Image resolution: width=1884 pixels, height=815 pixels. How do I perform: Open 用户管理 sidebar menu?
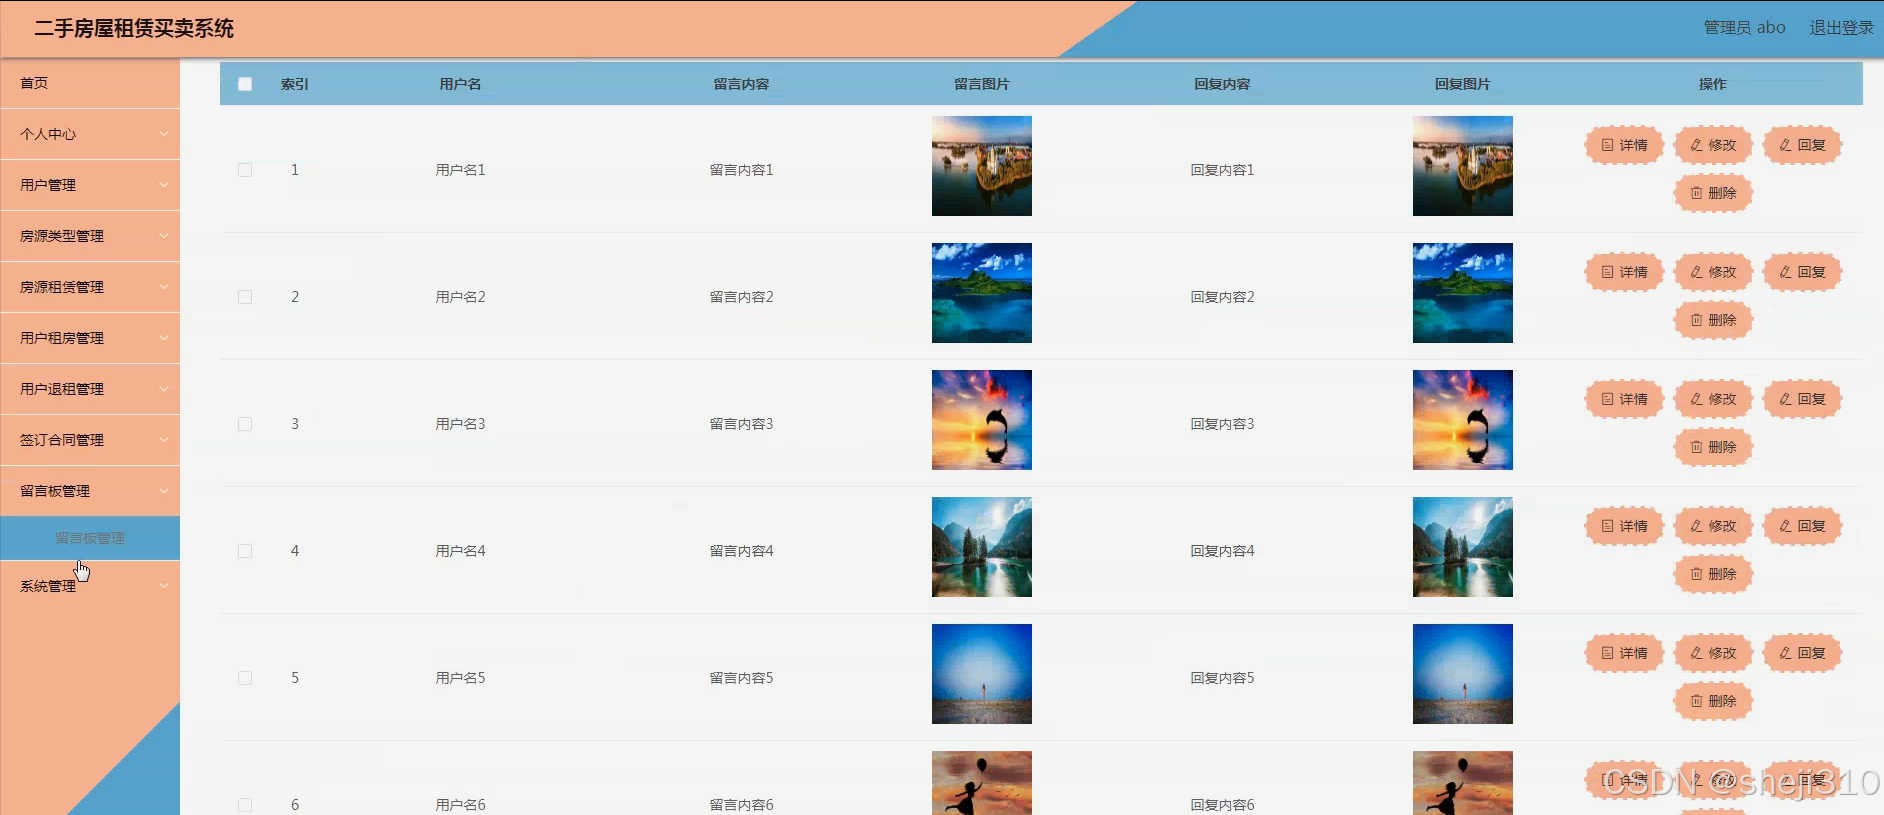point(90,185)
